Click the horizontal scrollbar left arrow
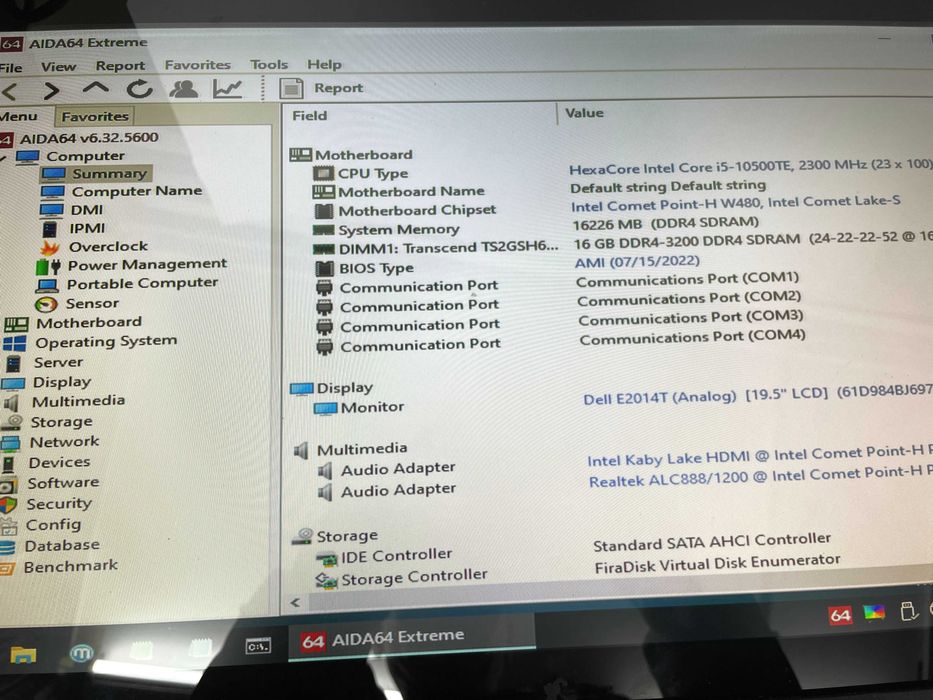Image resolution: width=933 pixels, height=700 pixels. (295, 602)
